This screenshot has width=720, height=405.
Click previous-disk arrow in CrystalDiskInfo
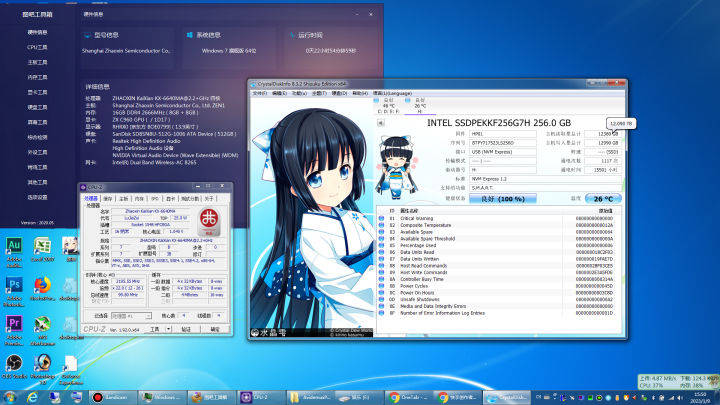click(380, 123)
